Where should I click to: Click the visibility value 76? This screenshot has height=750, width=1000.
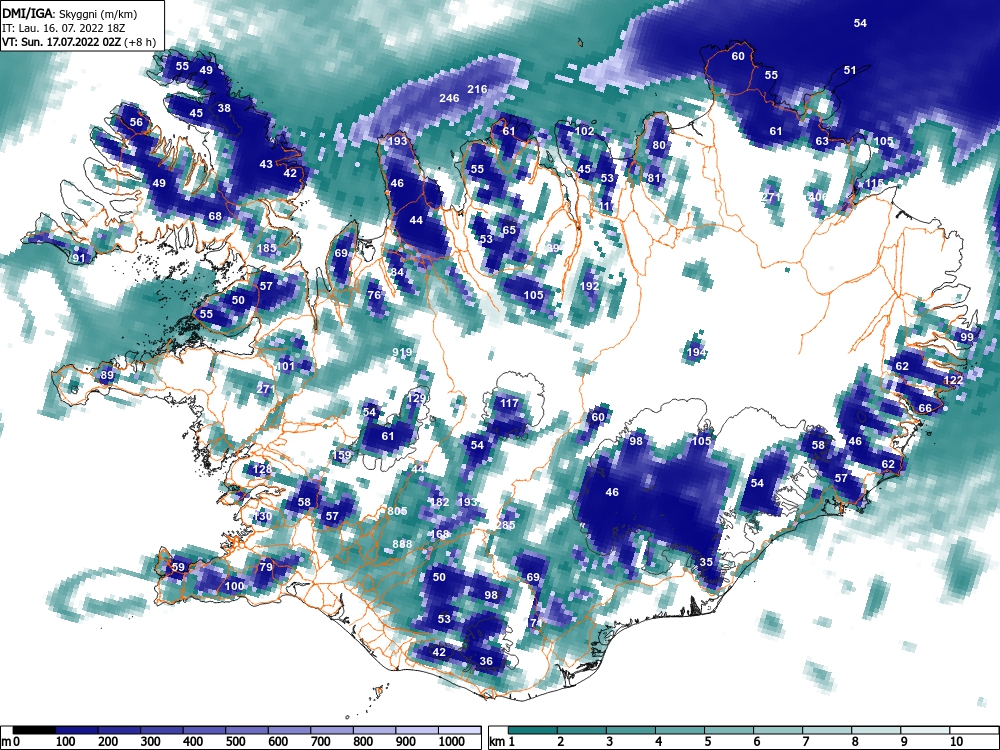click(374, 295)
